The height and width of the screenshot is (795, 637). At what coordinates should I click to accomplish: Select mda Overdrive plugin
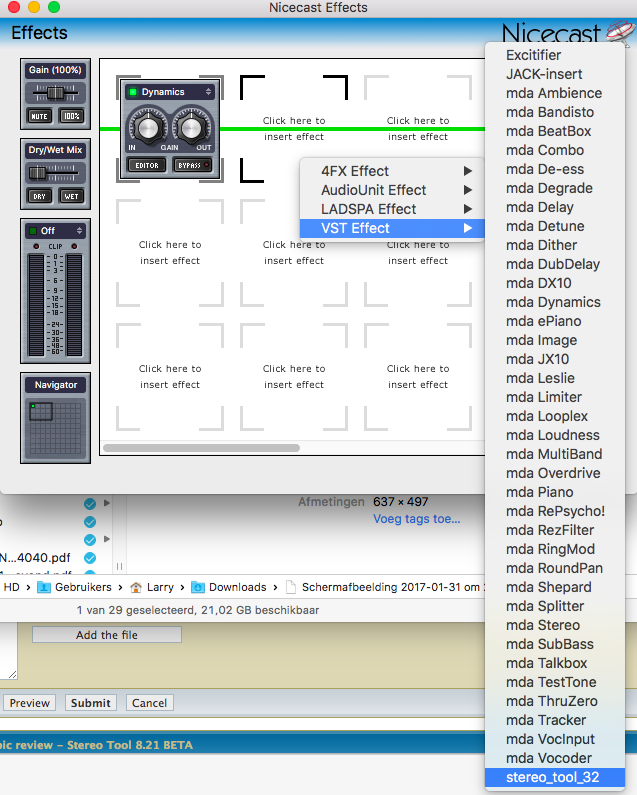(x=555, y=473)
